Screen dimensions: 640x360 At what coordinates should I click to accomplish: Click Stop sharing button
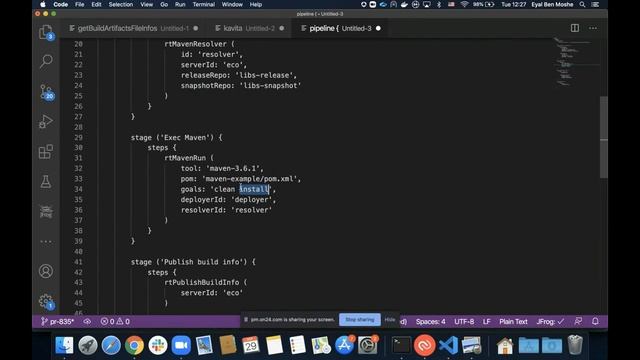coord(360,320)
